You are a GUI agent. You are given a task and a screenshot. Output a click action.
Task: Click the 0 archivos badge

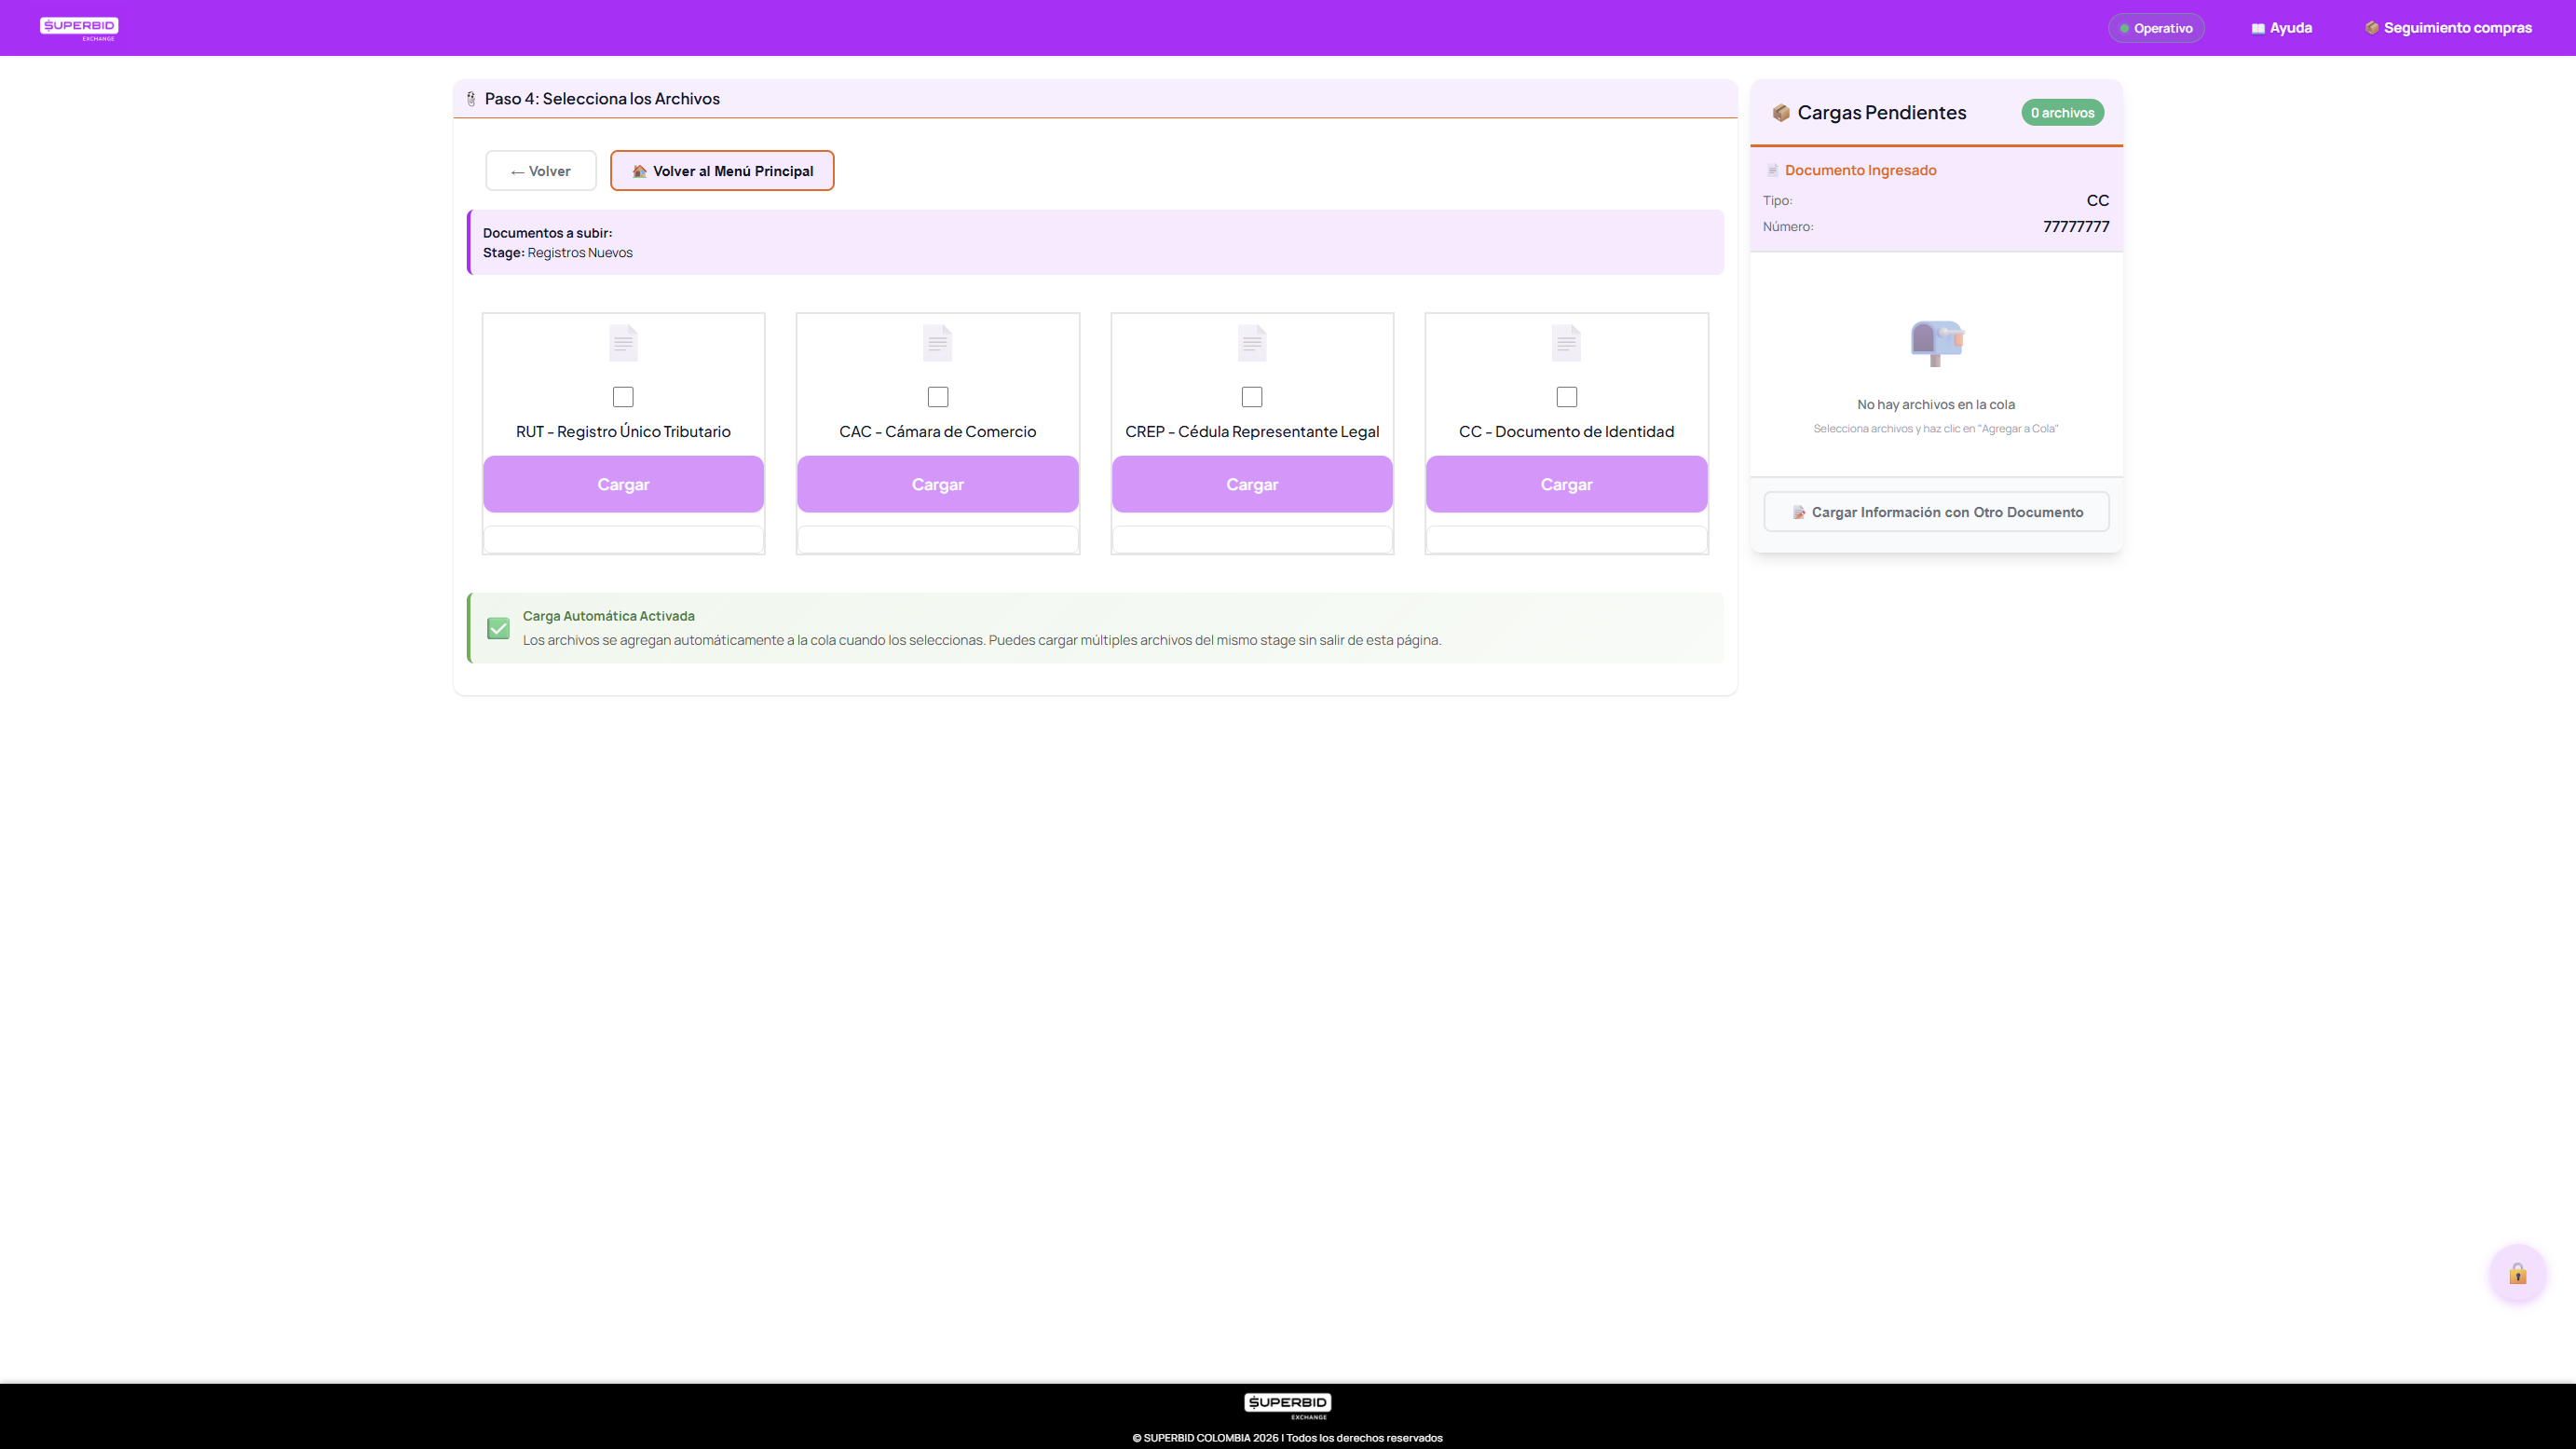click(x=2063, y=112)
